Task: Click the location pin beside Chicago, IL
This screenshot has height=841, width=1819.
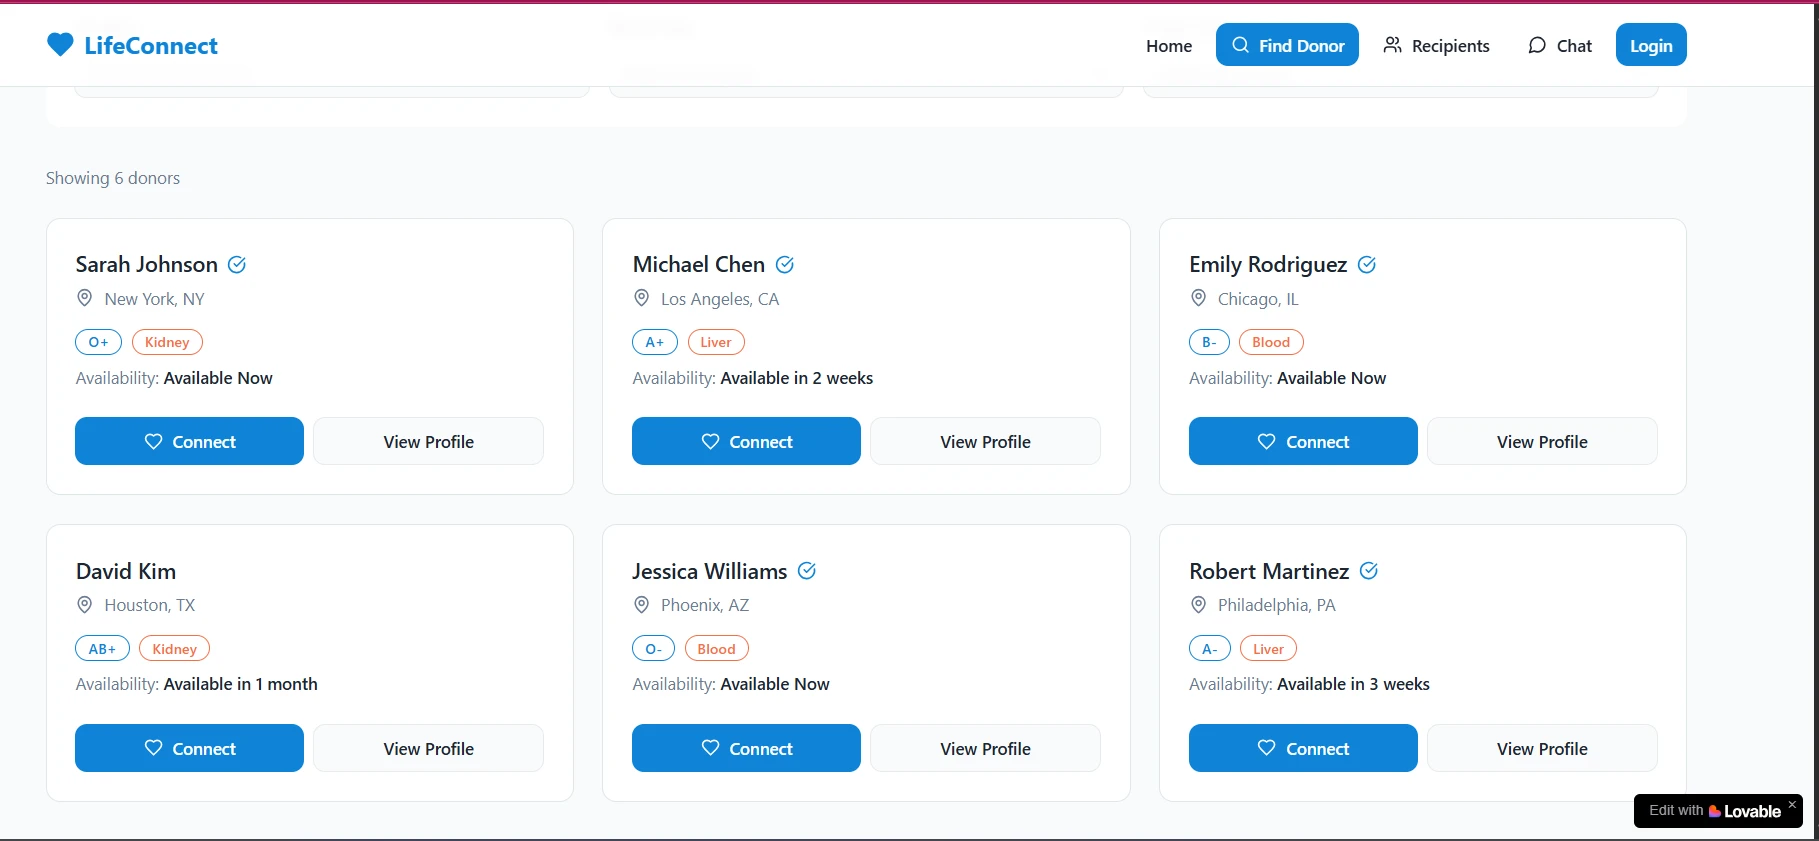Action: coord(1198,298)
